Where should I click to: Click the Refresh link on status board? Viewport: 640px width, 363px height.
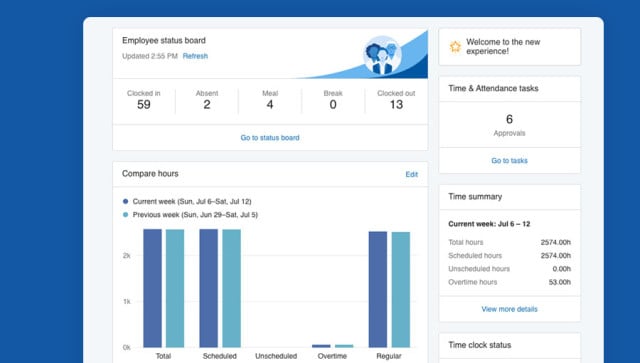click(x=195, y=56)
